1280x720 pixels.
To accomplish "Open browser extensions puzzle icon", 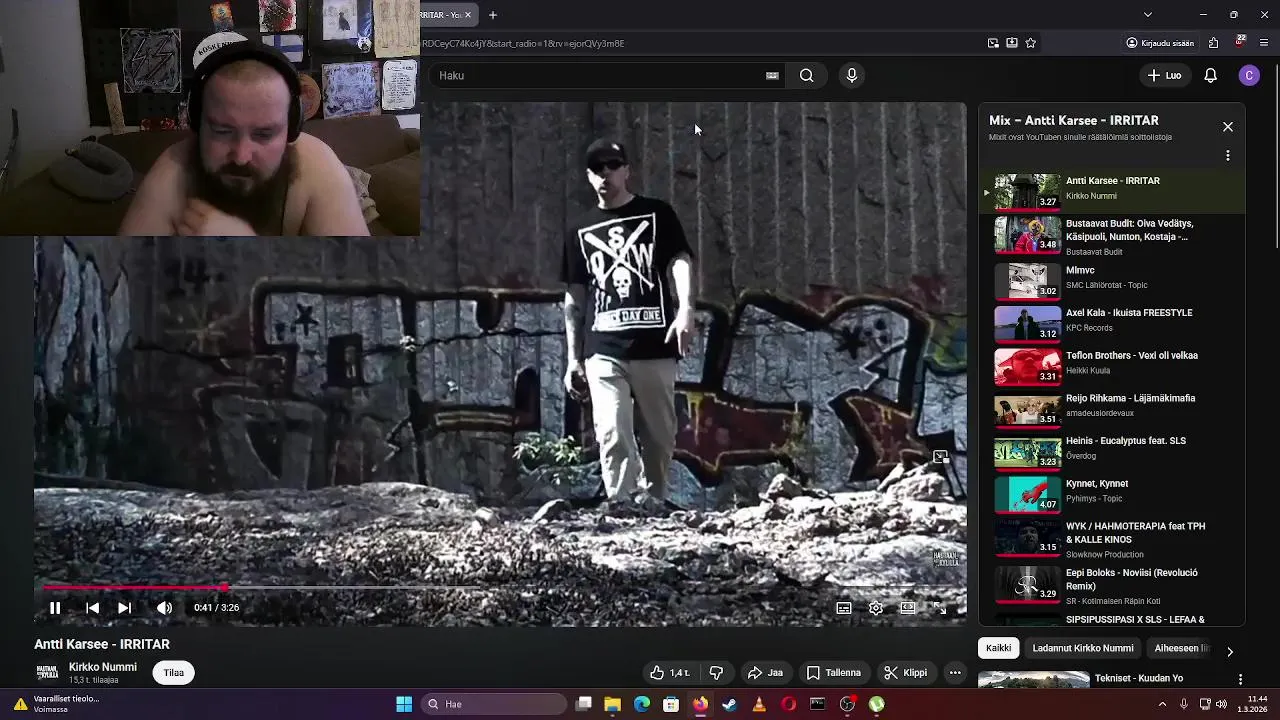I will (x=1214, y=43).
